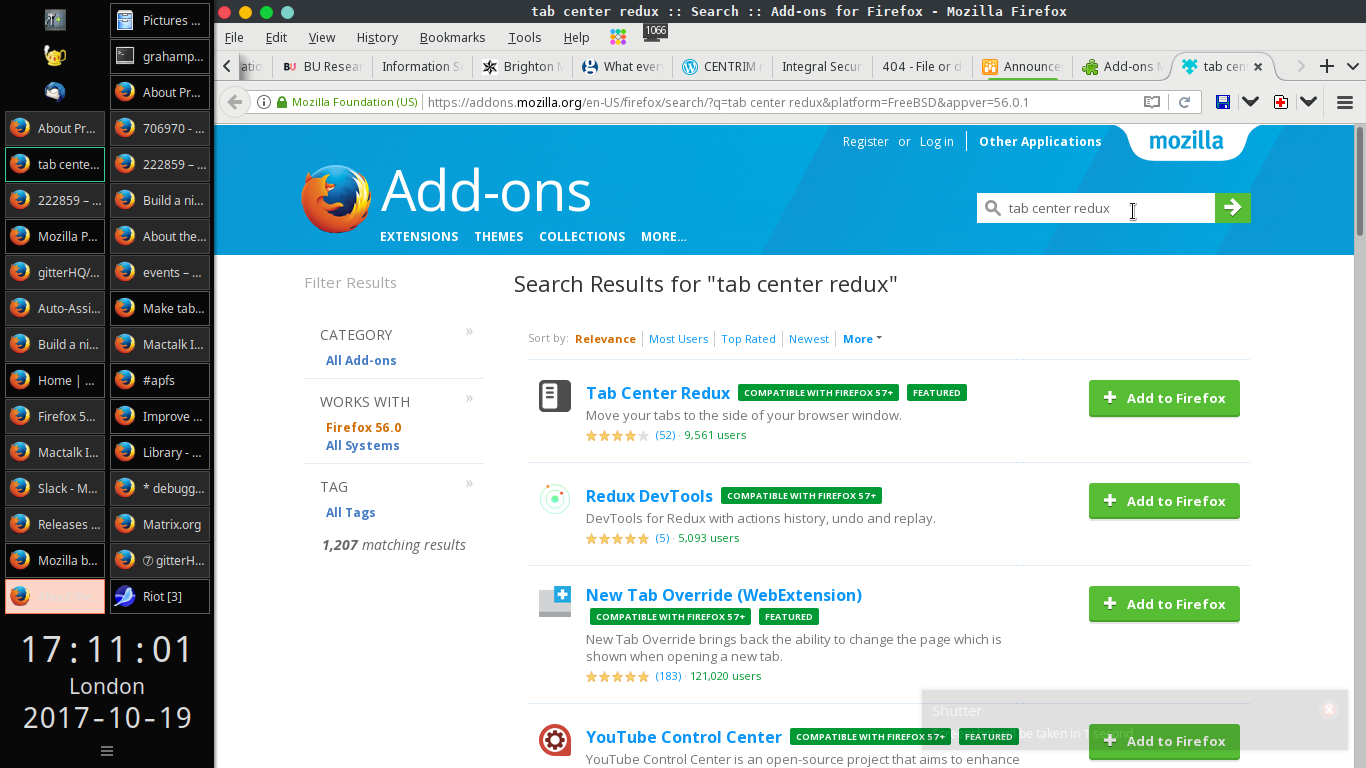Open the yellow teapot panel icon
This screenshot has width=1366, height=768.
[x=55, y=56]
